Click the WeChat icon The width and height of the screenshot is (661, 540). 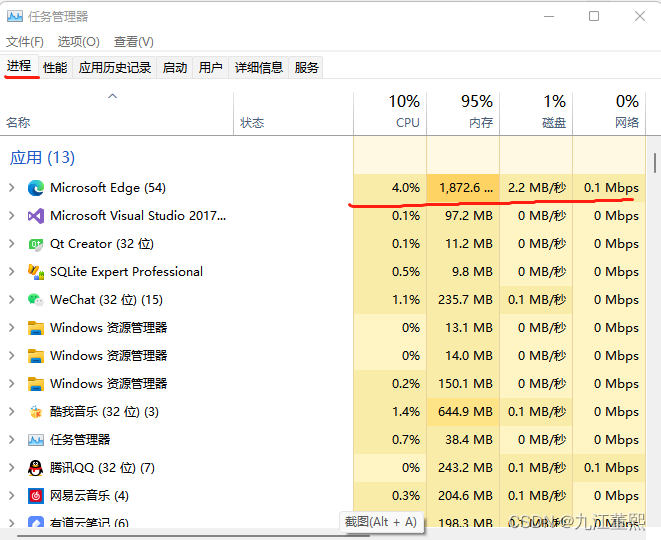36,300
